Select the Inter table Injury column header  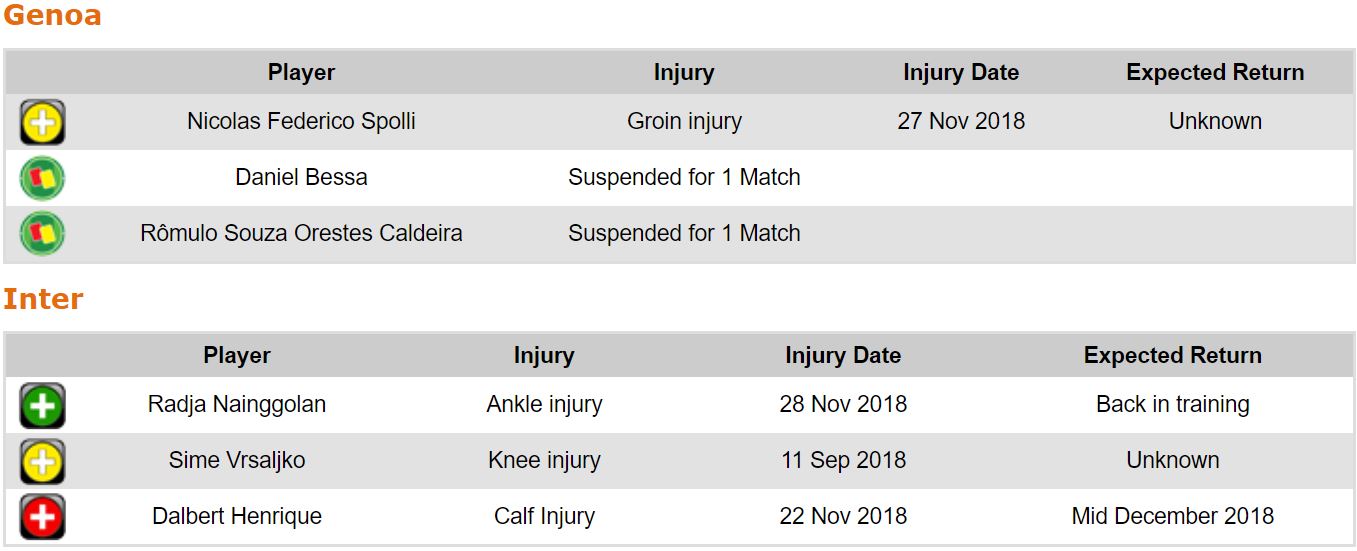(544, 356)
